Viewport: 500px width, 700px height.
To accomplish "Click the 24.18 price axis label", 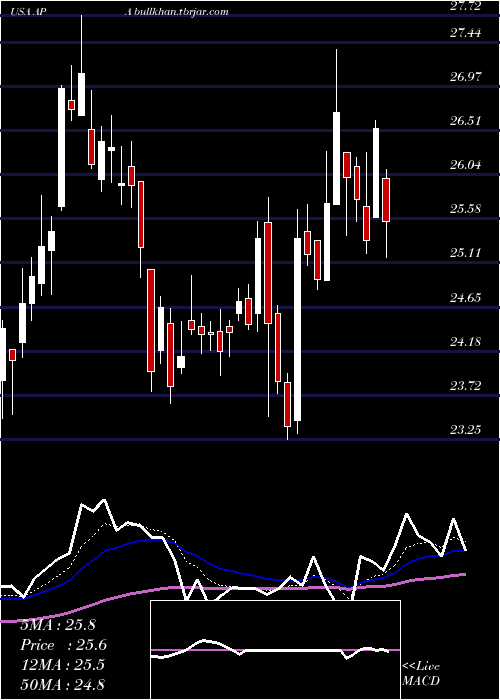I will click(466, 342).
